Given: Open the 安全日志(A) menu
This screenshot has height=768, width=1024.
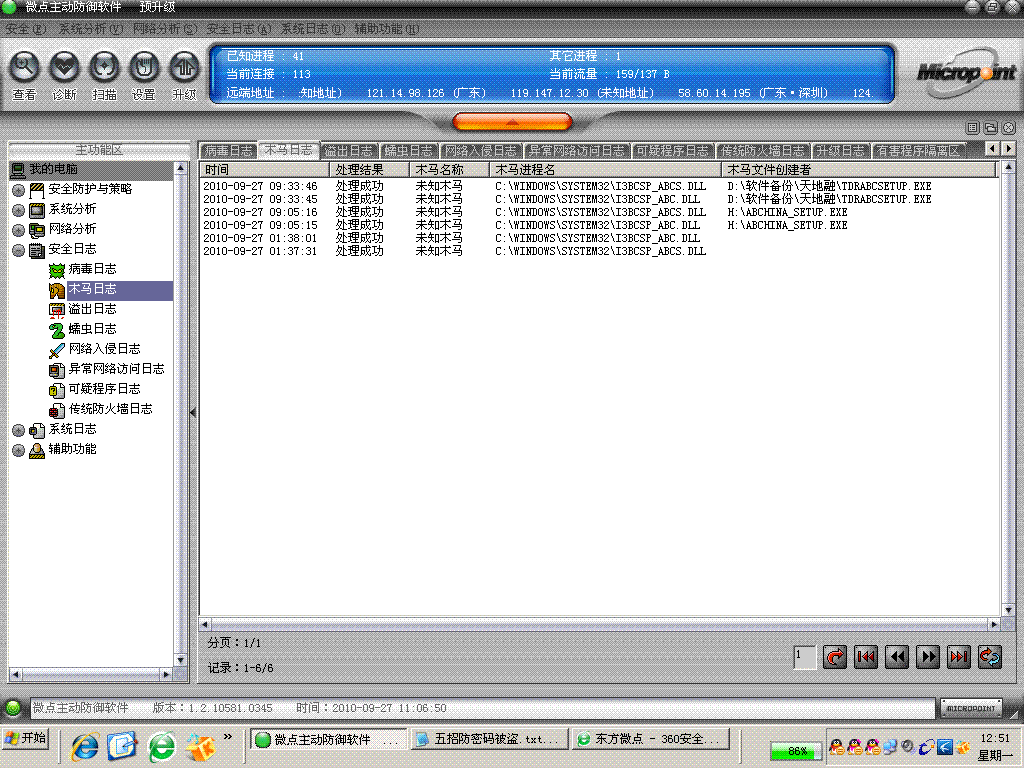Looking at the screenshot, I should click(x=238, y=29).
